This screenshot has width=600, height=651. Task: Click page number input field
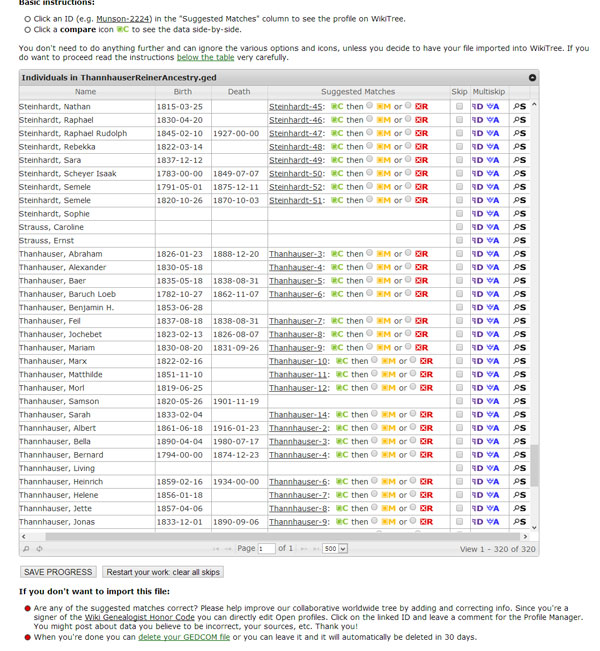267,549
